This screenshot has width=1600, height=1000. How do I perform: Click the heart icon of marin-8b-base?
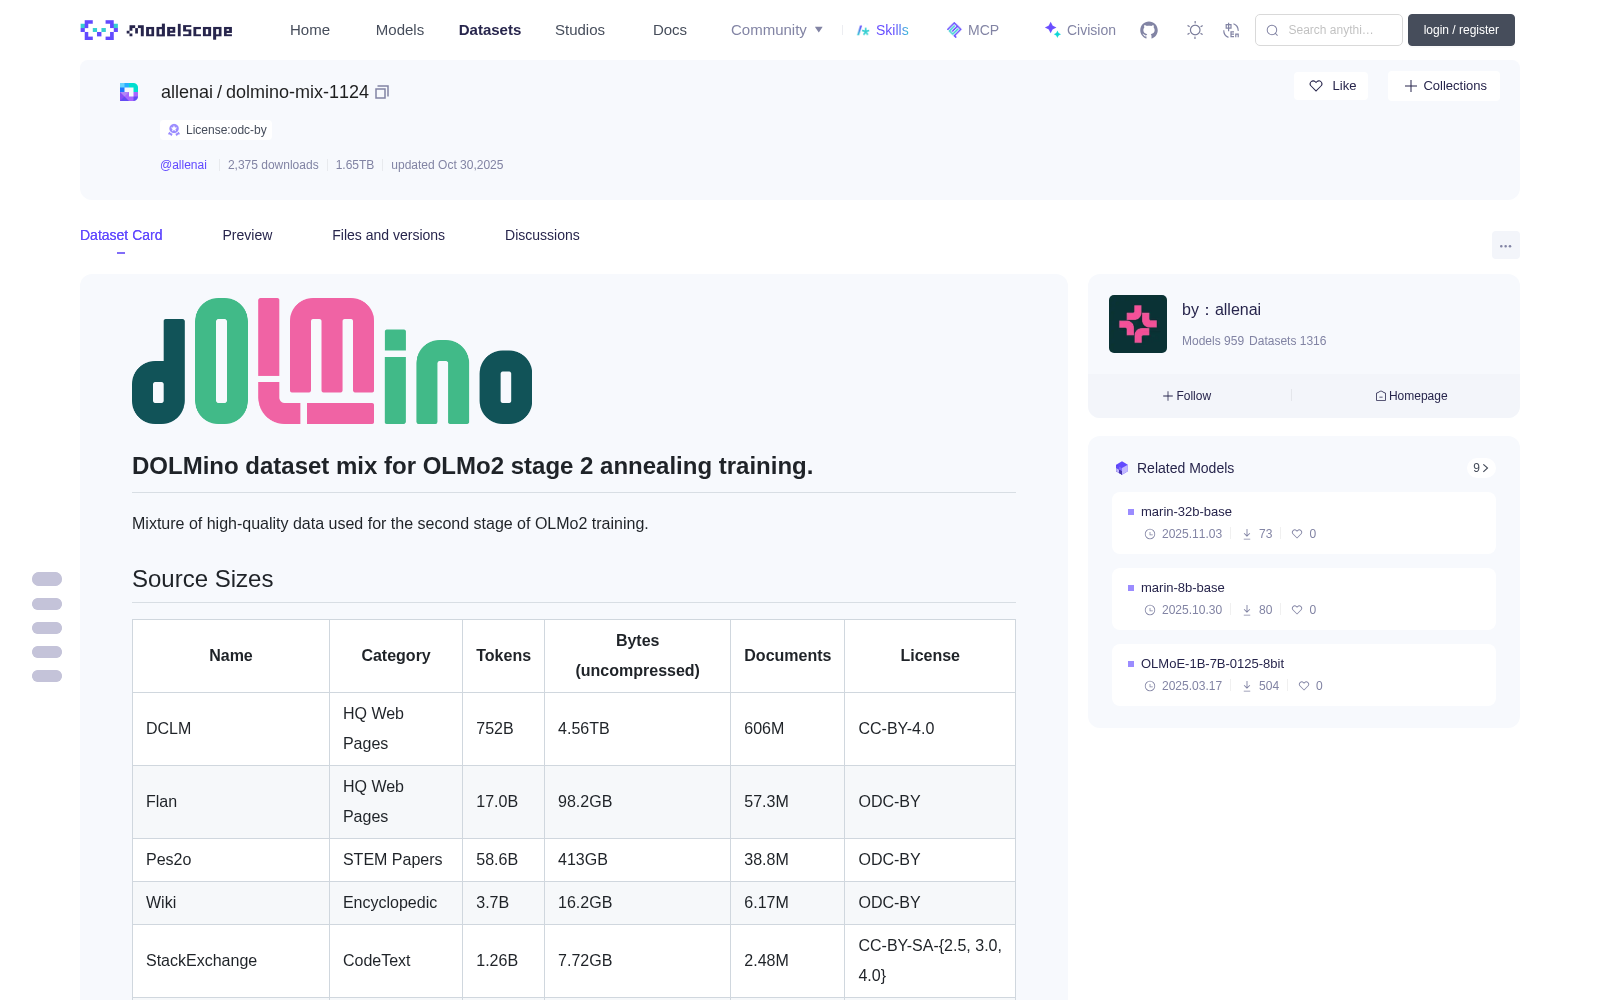1297,610
